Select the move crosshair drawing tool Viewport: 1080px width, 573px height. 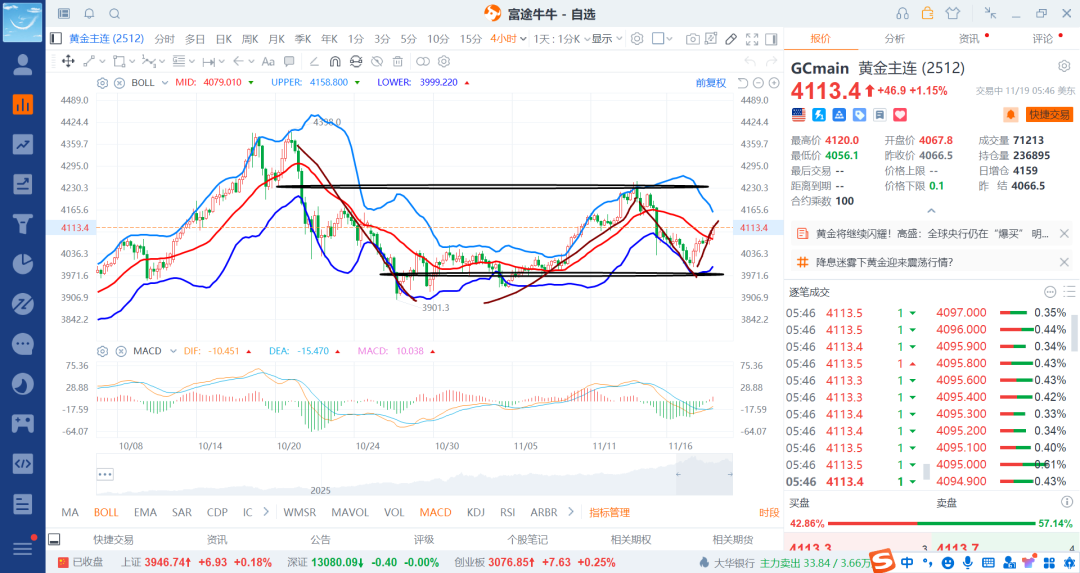click(x=68, y=61)
